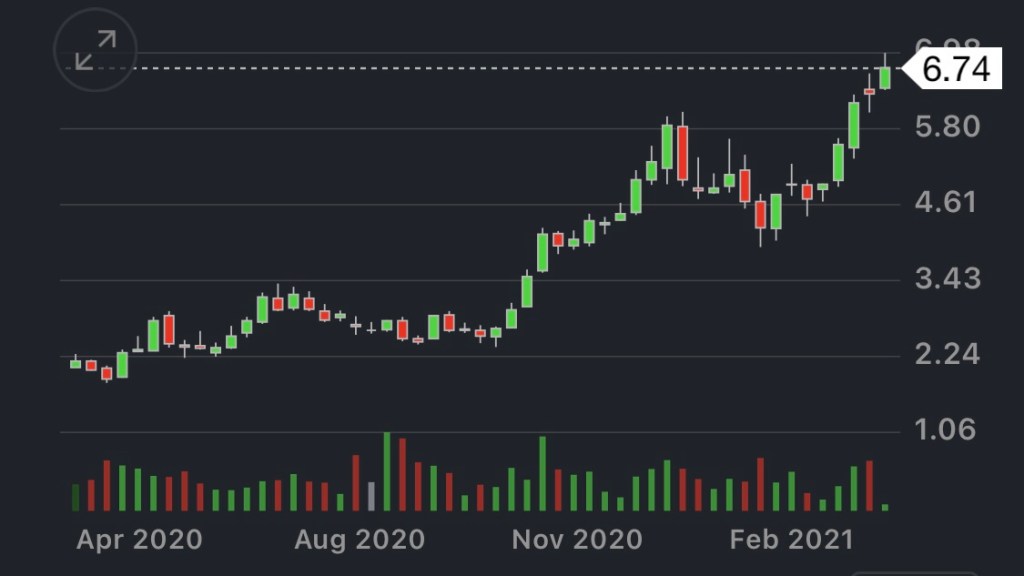Image resolution: width=1024 pixels, height=576 pixels.
Task: Click the 2.24 price axis label
Action: tap(946, 355)
